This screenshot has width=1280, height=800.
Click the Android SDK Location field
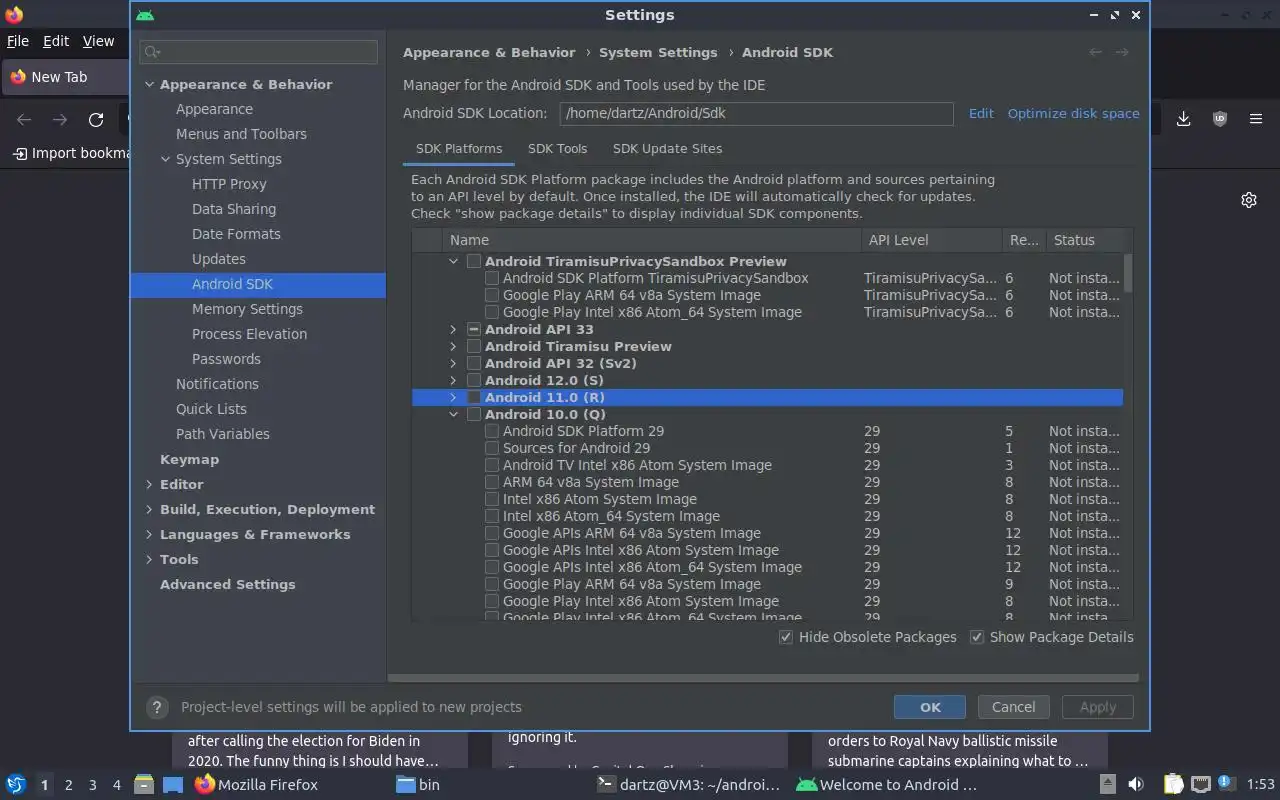[756, 114]
